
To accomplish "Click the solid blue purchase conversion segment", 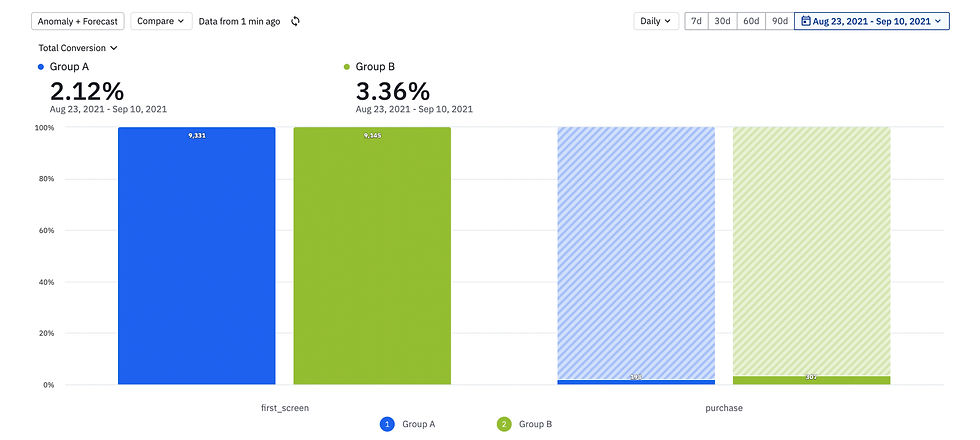I will (x=636, y=382).
